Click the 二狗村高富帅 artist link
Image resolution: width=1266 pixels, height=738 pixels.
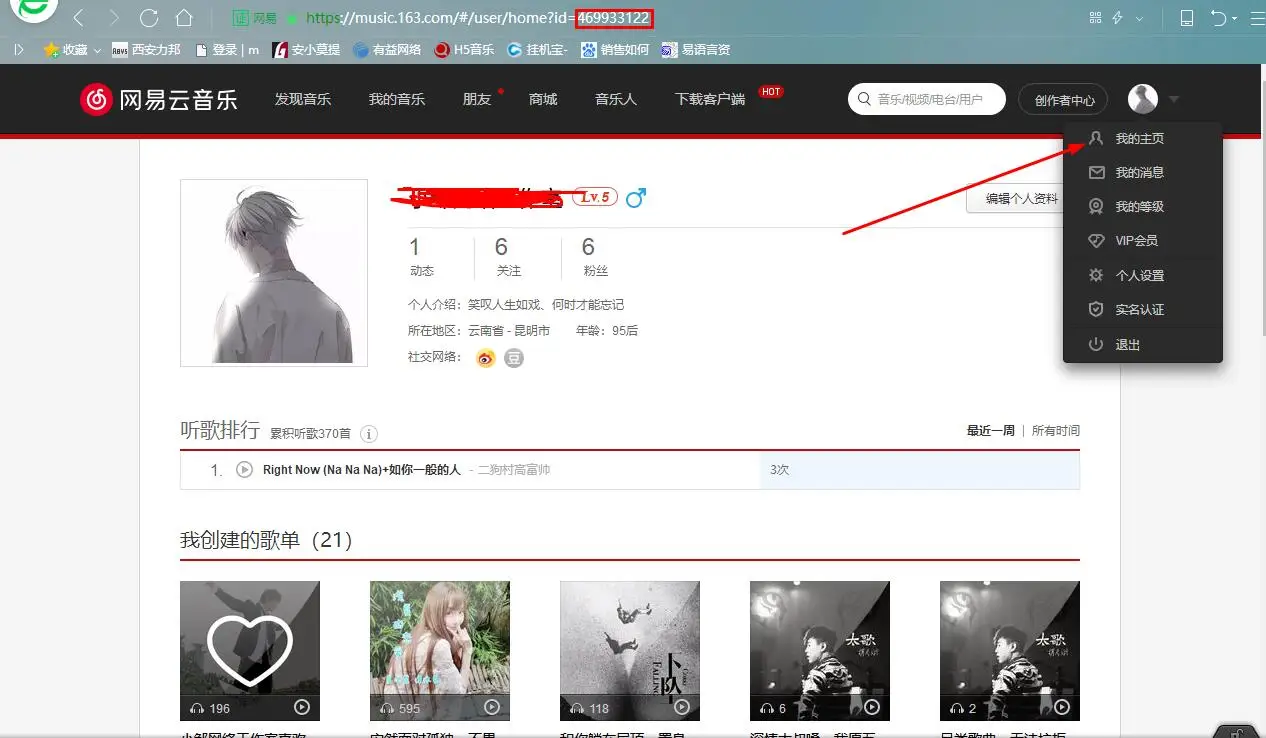pos(514,469)
